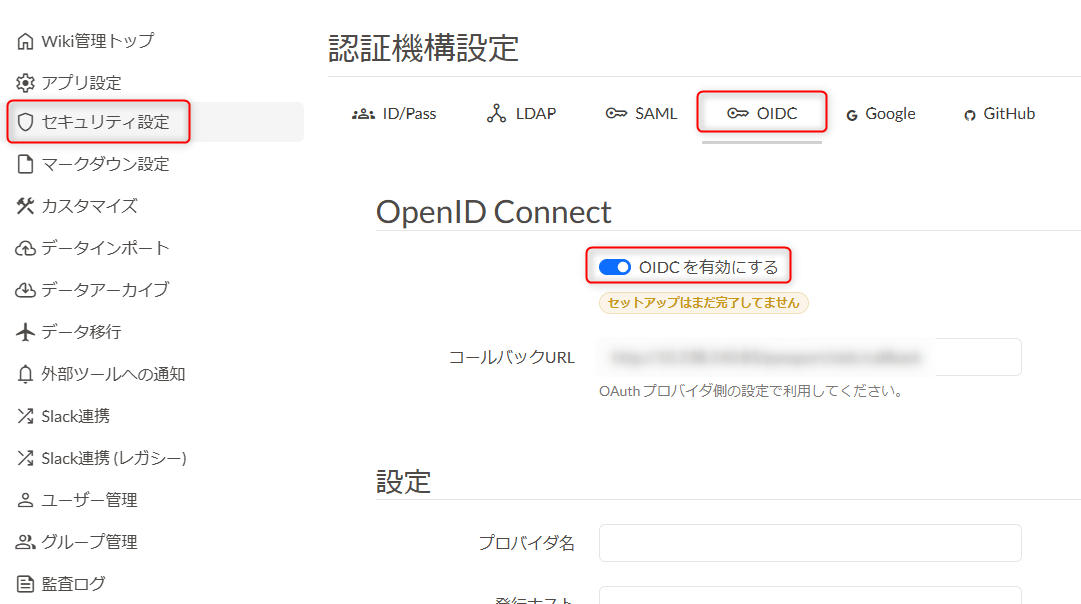Click the cloud upload icon for データインポート
The height and width of the screenshot is (604, 1081).
click(x=26, y=248)
